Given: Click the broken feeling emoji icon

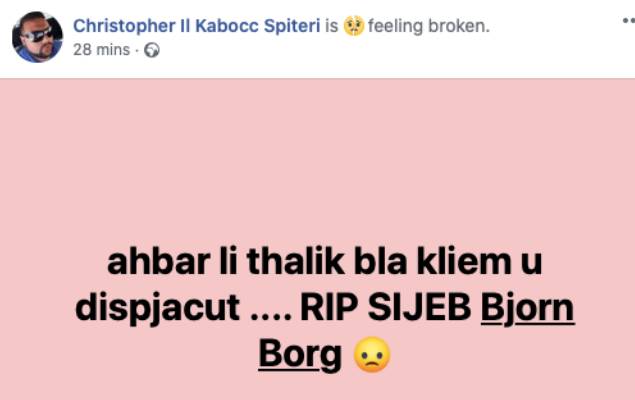Looking at the screenshot, I should [x=354, y=26].
